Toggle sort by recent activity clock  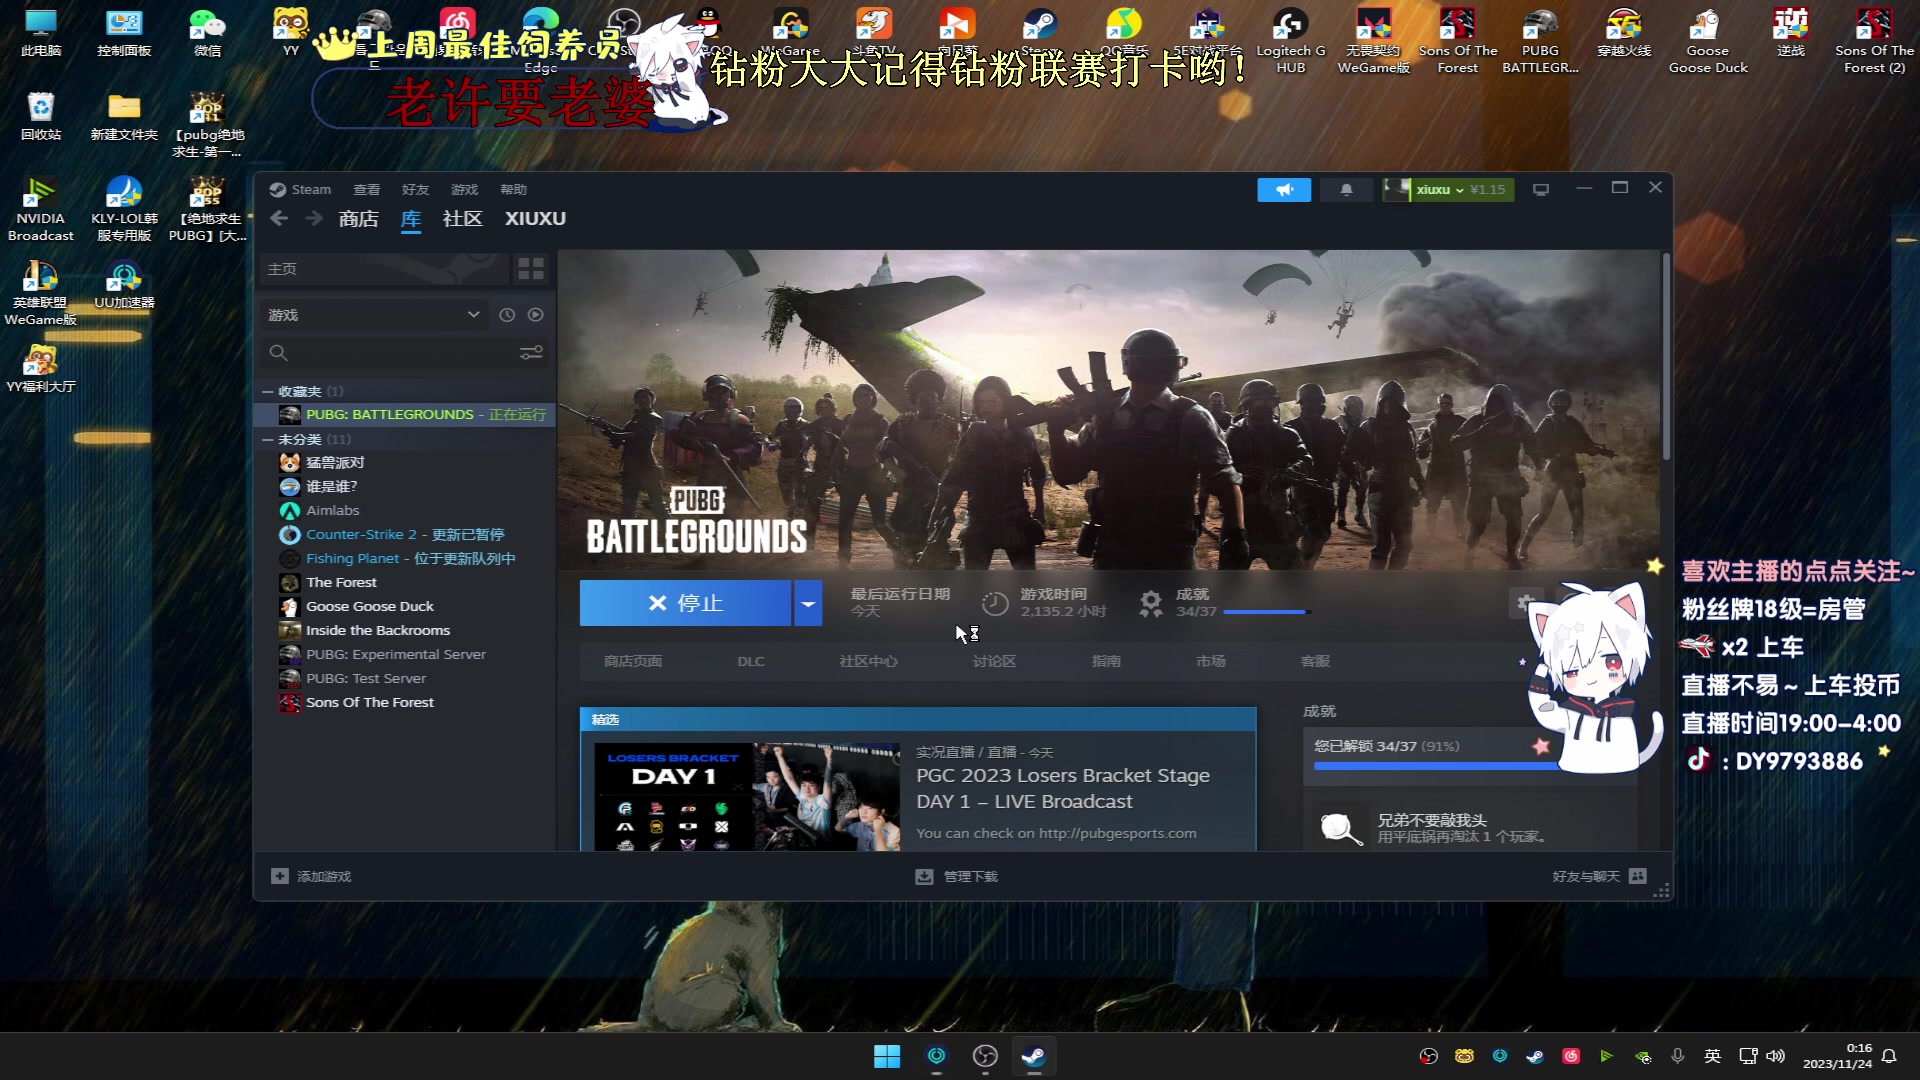(x=507, y=315)
